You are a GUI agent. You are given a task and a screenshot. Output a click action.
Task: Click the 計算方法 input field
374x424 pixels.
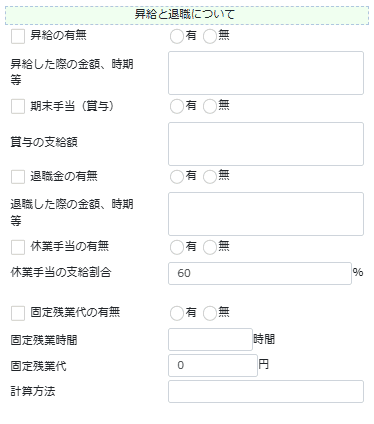266,391
